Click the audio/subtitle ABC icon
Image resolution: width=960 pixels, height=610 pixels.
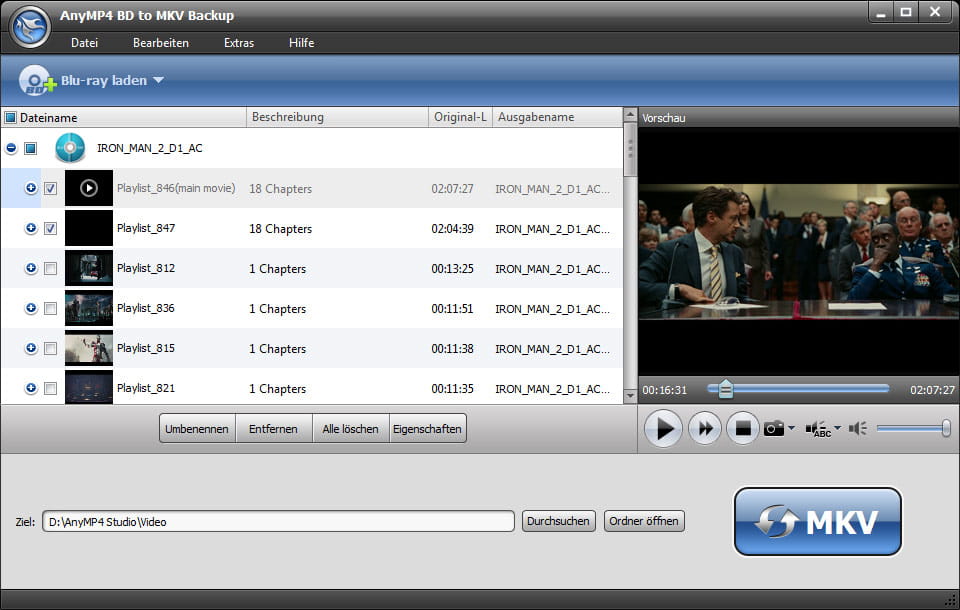click(x=819, y=429)
